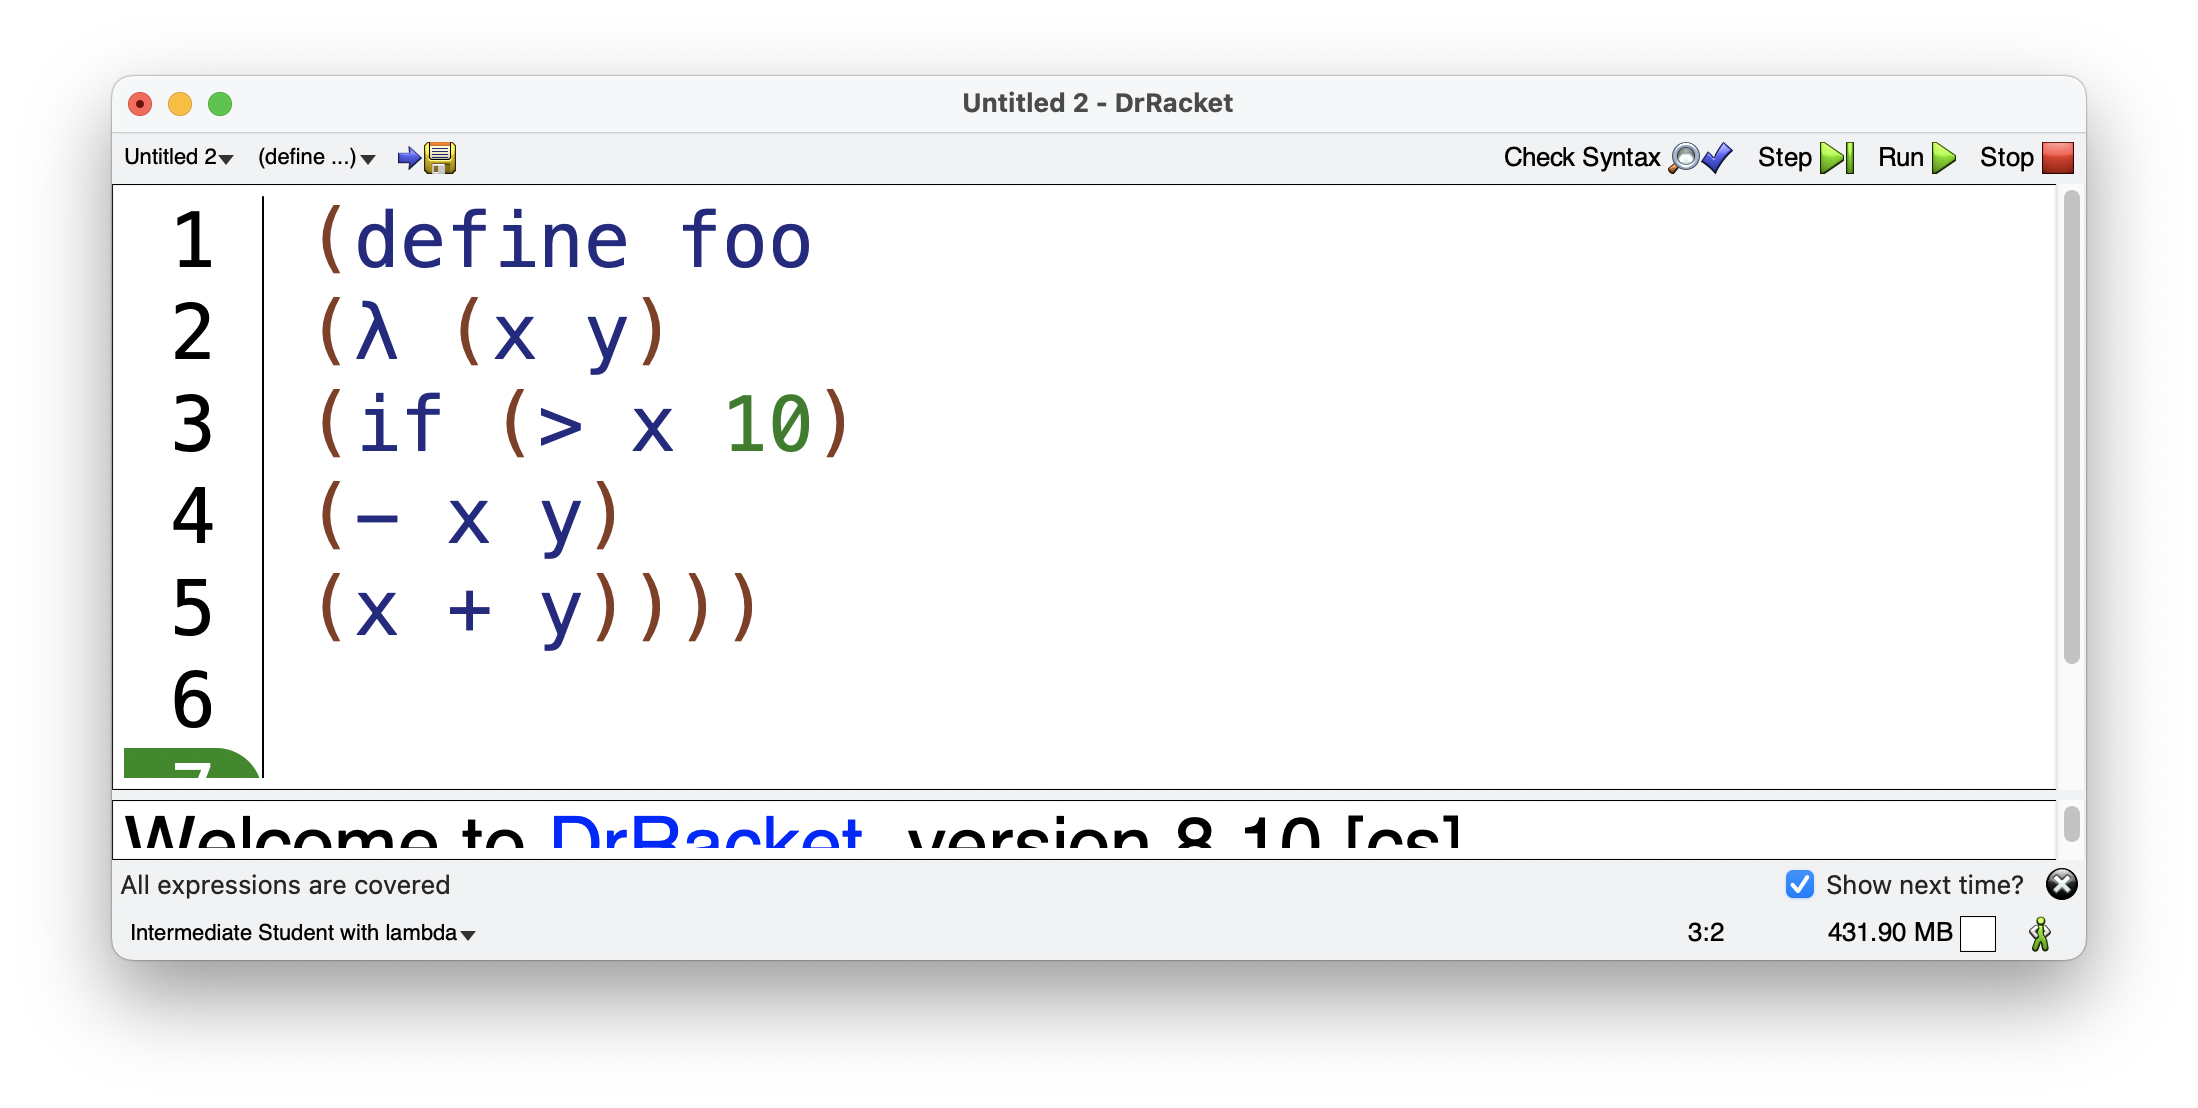Click the λ symbol on line 2
2198x1108 pixels.
(x=378, y=333)
